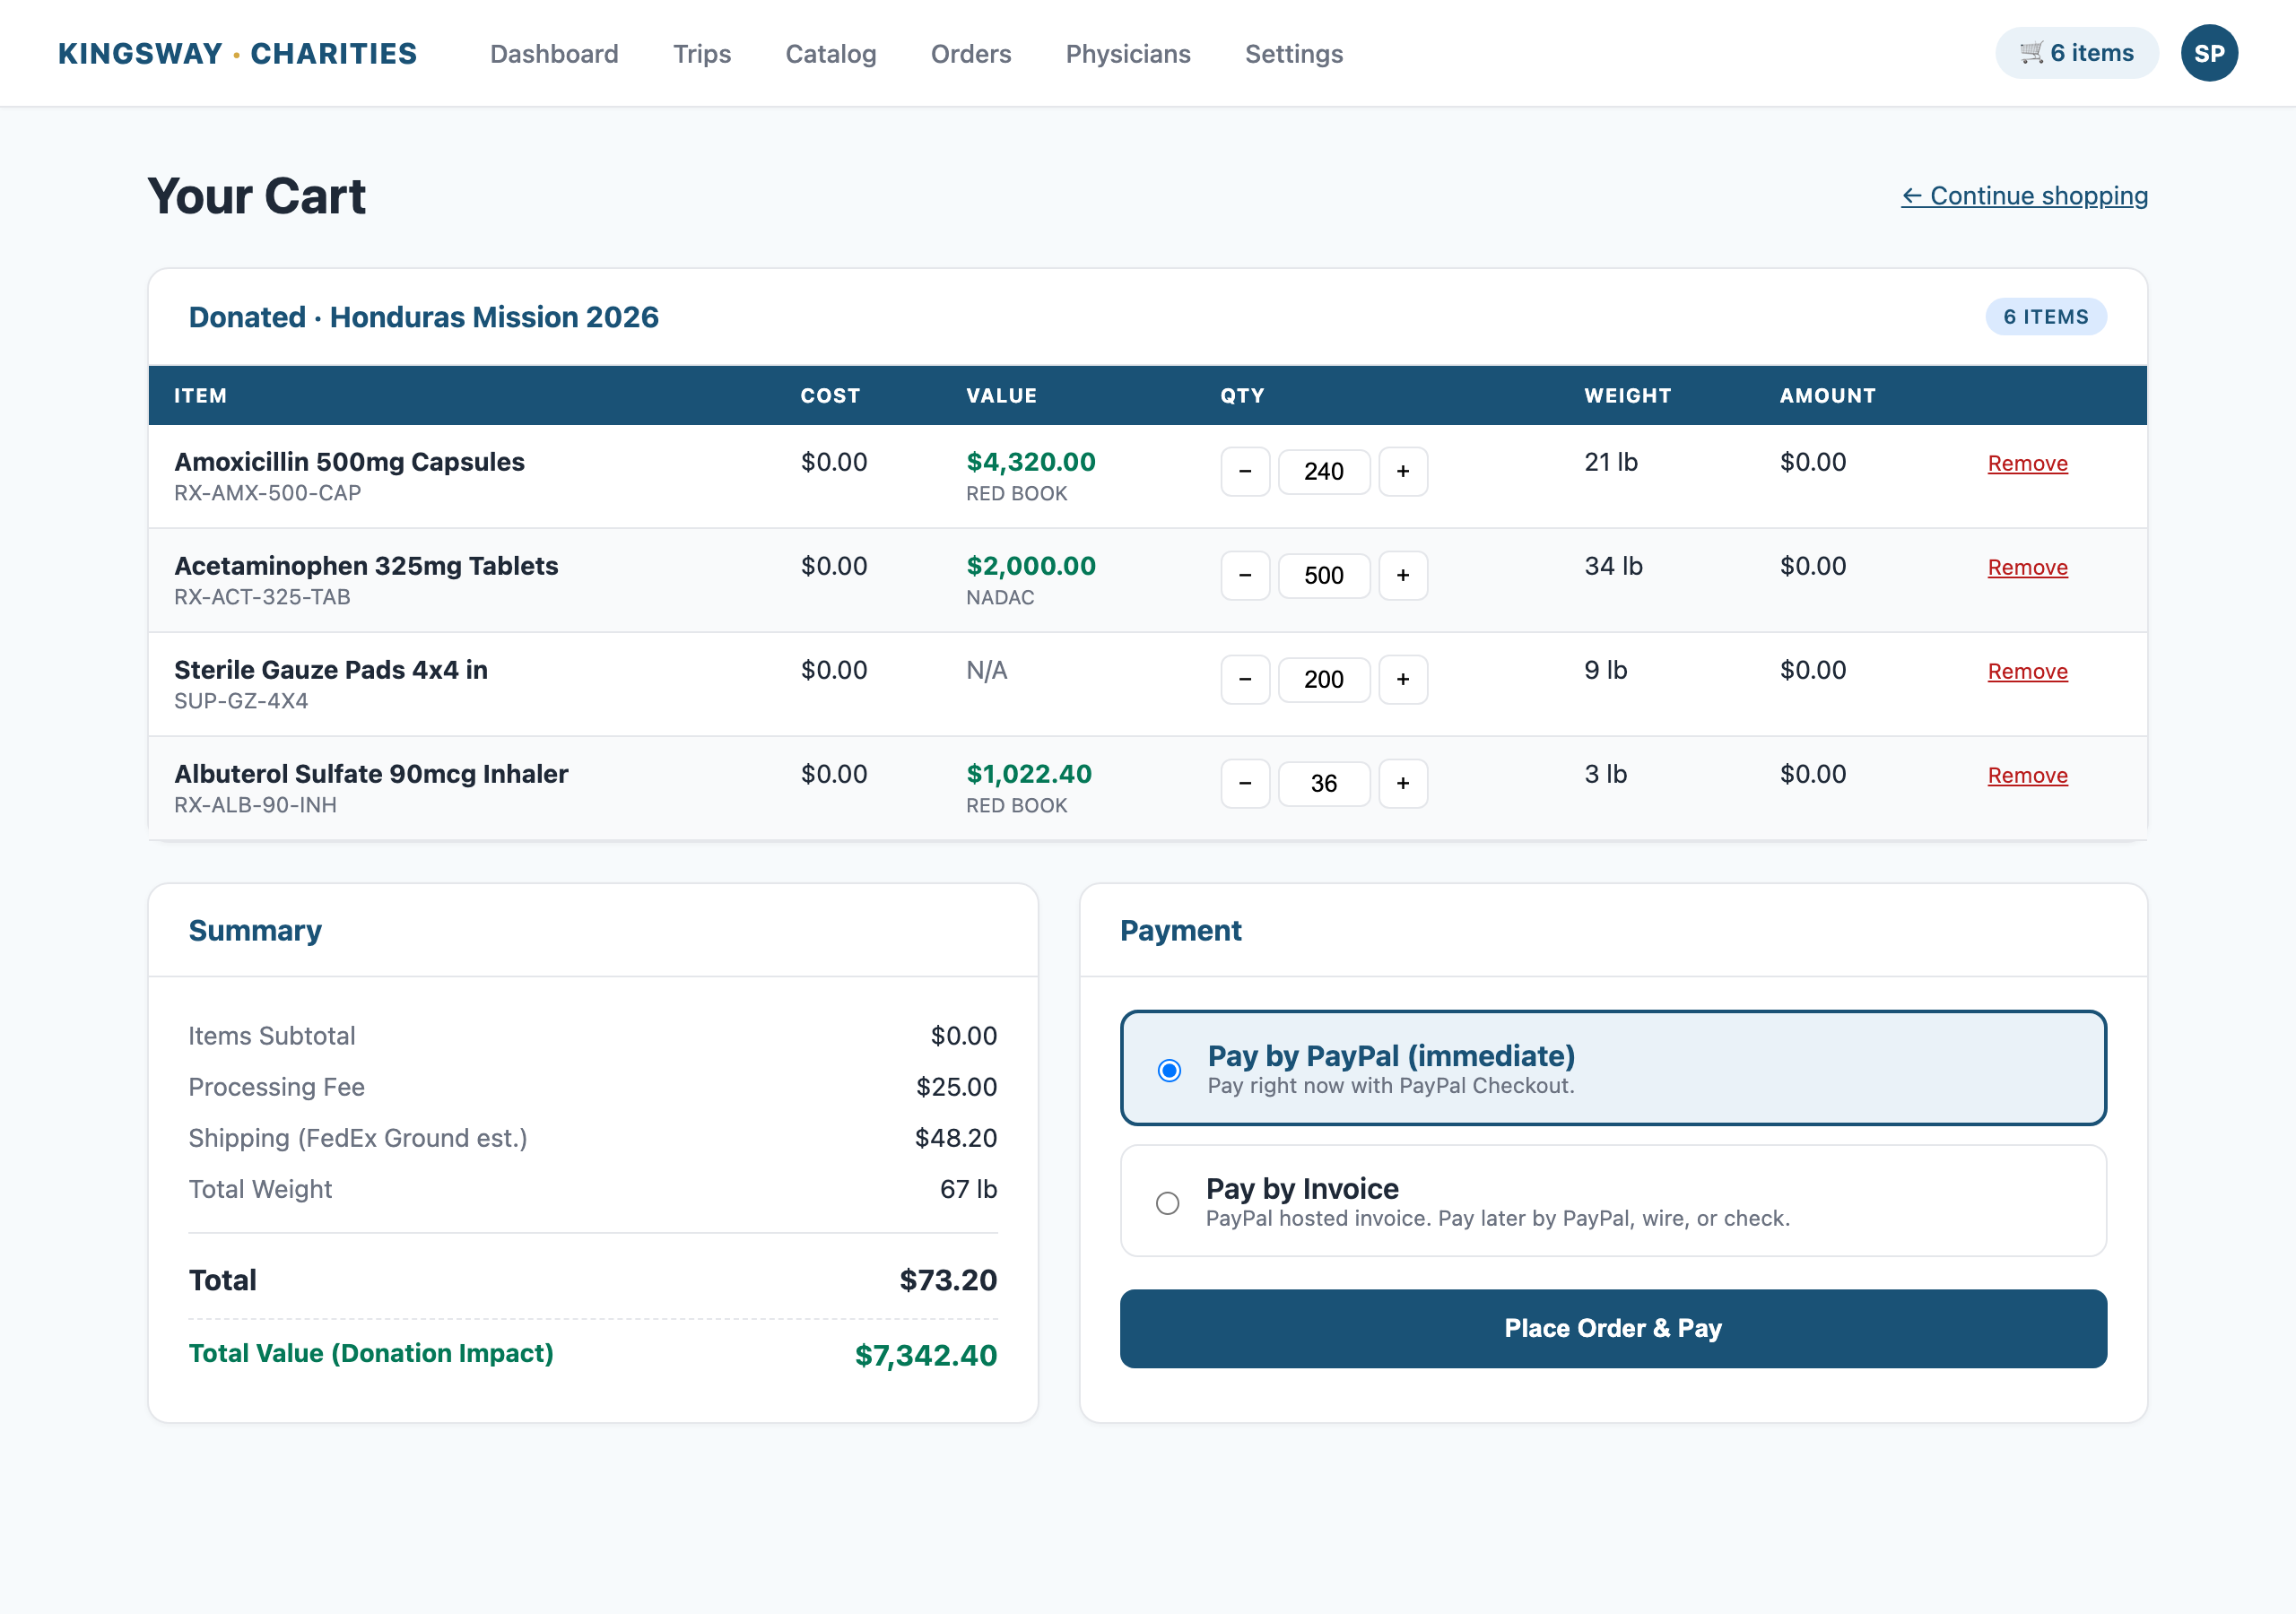
Task: Click the RX-ACT-325-TAB SKU text
Action: pos(262,597)
